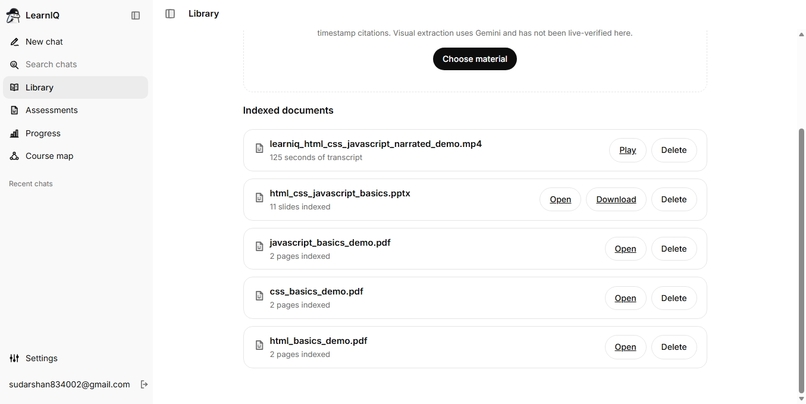
Task: Click file icon of narrated_demo.mp4 row
Action: [x=260, y=149]
